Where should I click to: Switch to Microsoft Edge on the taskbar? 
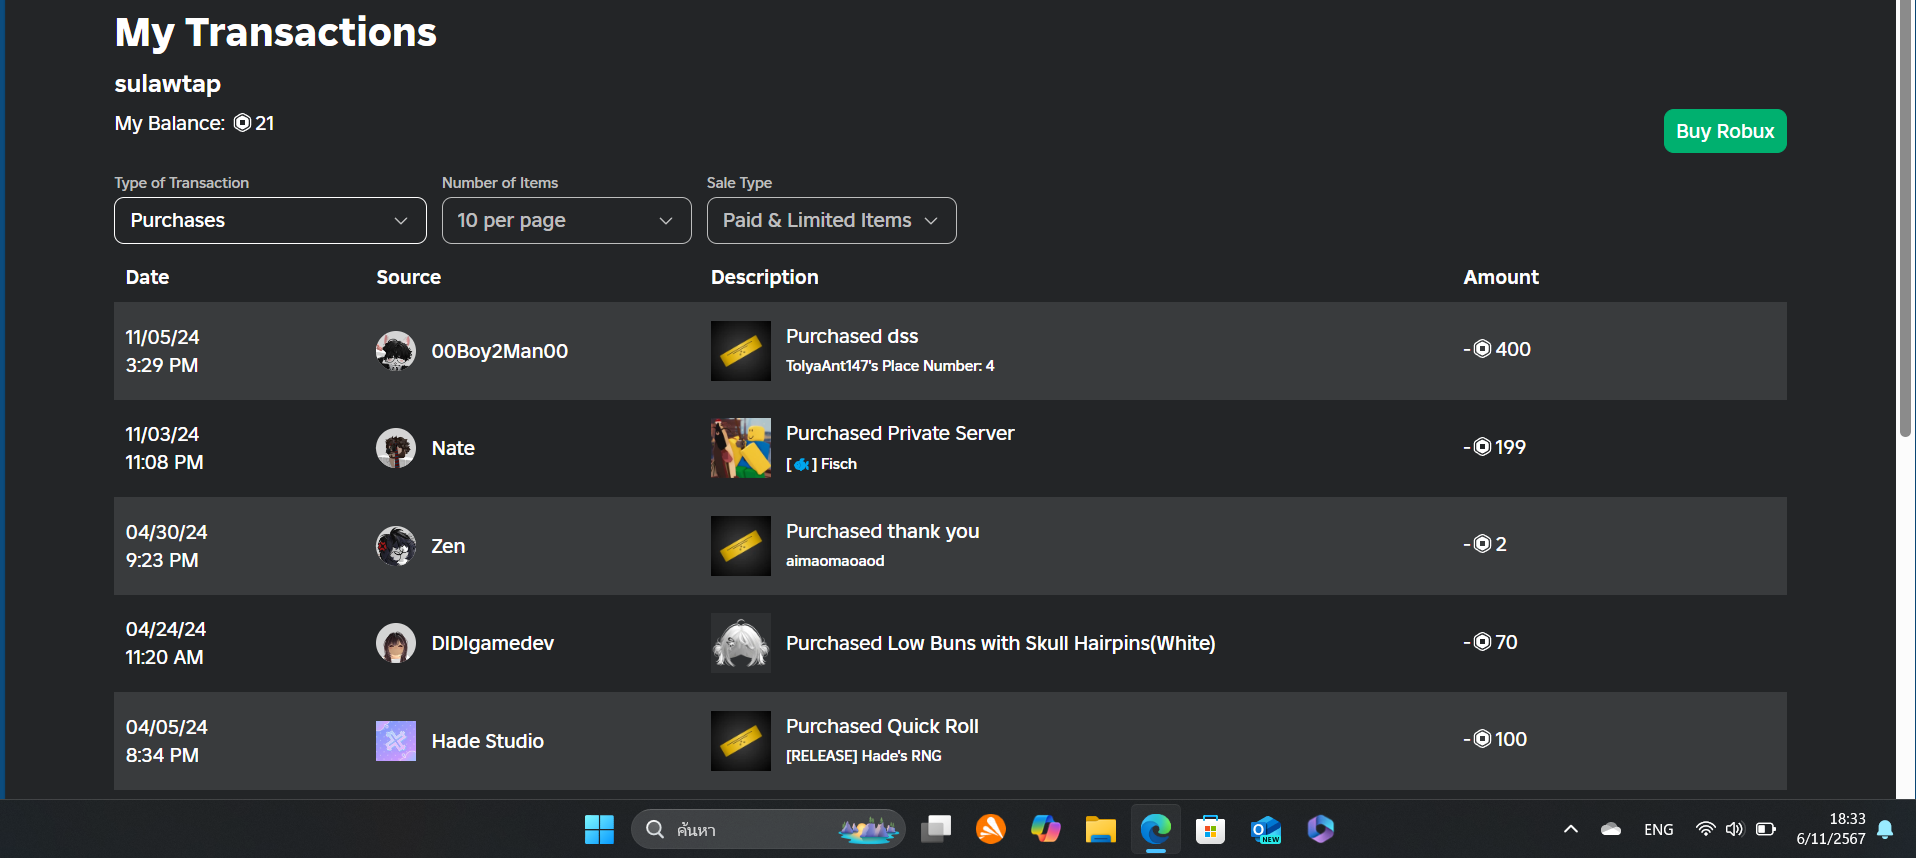tap(1156, 829)
